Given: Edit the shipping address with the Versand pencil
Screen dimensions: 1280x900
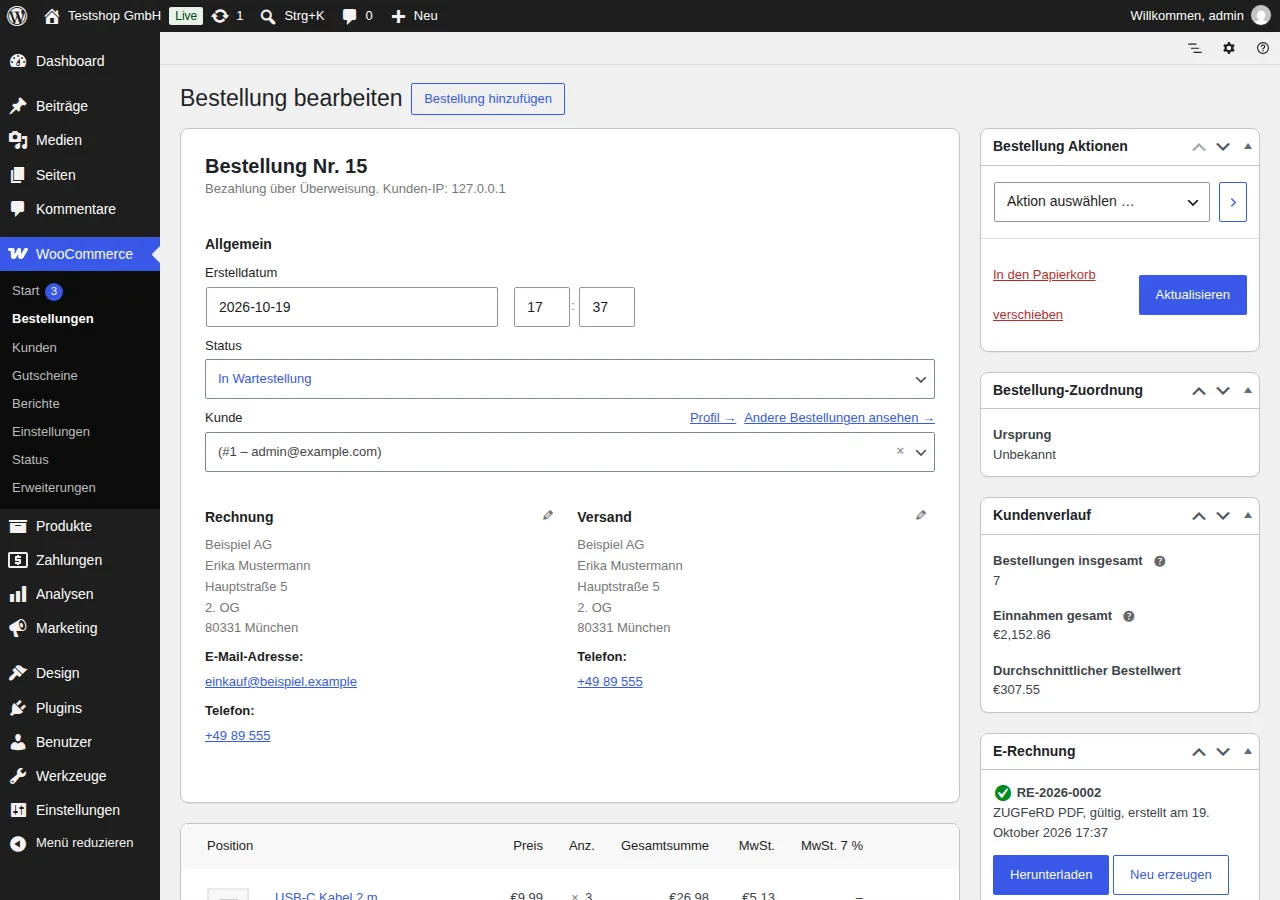Looking at the screenshot, I should click(921, 515).
